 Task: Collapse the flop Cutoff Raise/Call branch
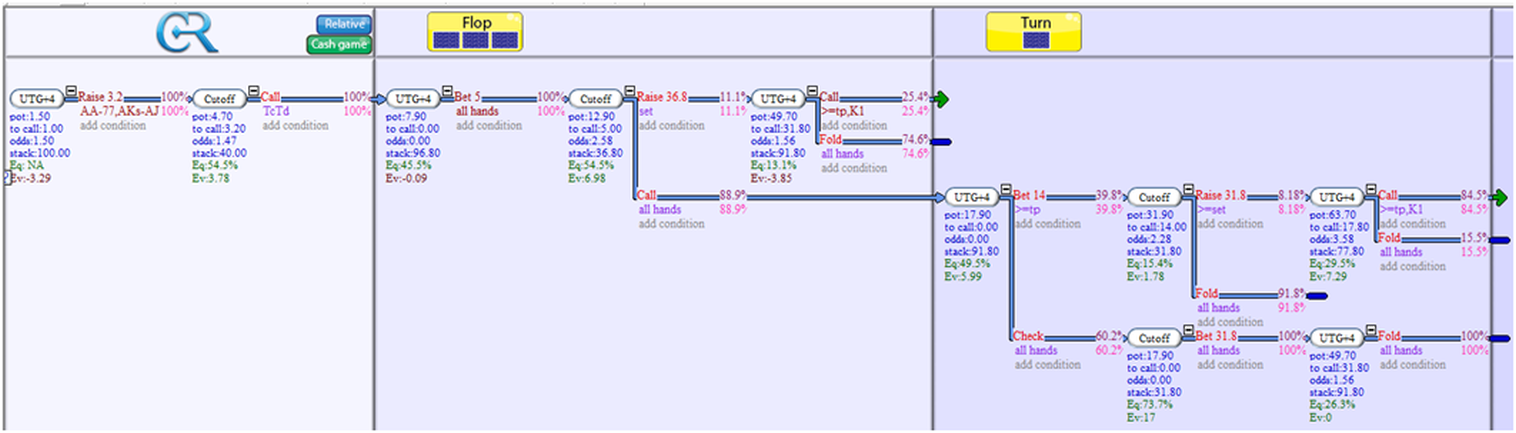coord(629,91)
